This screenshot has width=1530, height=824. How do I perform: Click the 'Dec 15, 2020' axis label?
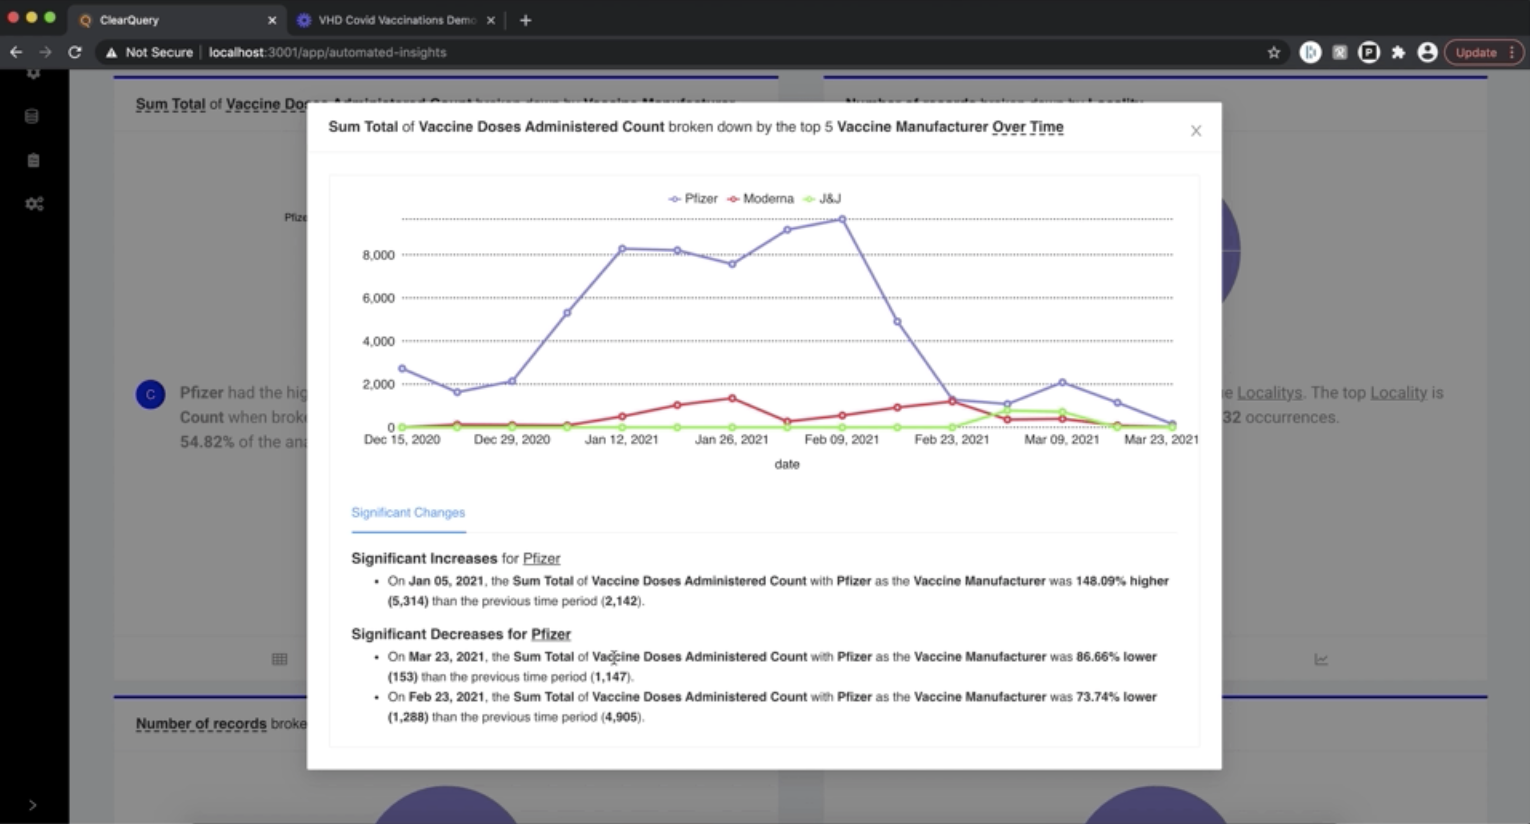(402, 440)
